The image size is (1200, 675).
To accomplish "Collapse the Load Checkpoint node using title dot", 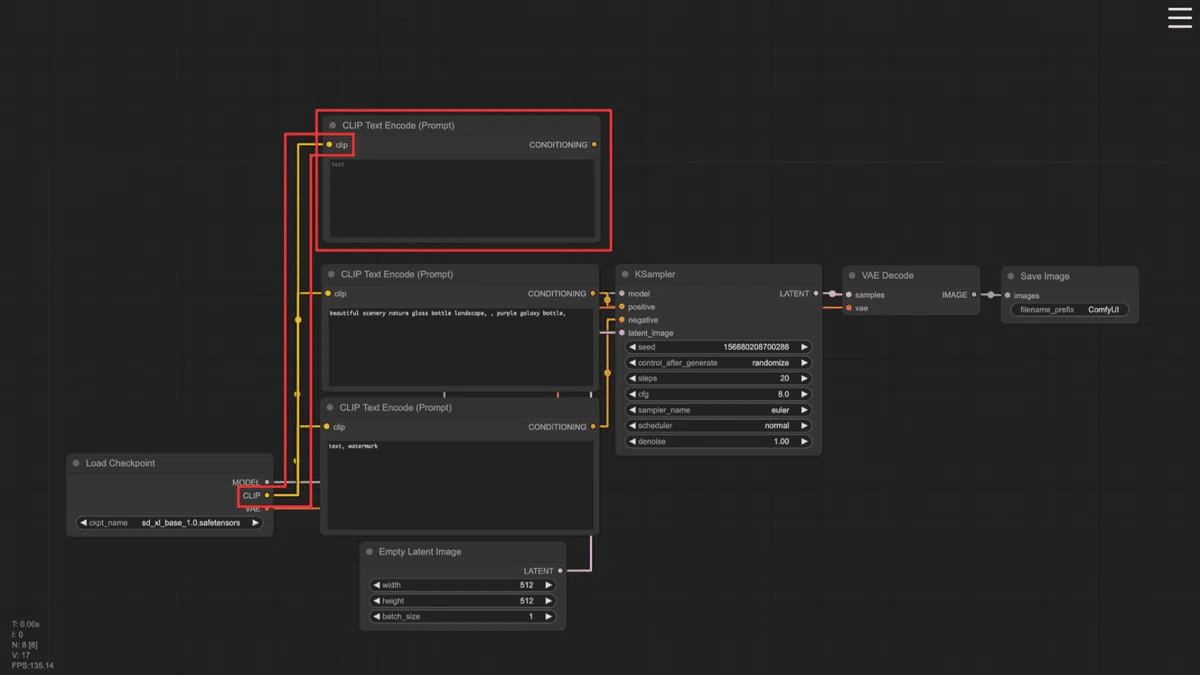I will tap(76, 463).
